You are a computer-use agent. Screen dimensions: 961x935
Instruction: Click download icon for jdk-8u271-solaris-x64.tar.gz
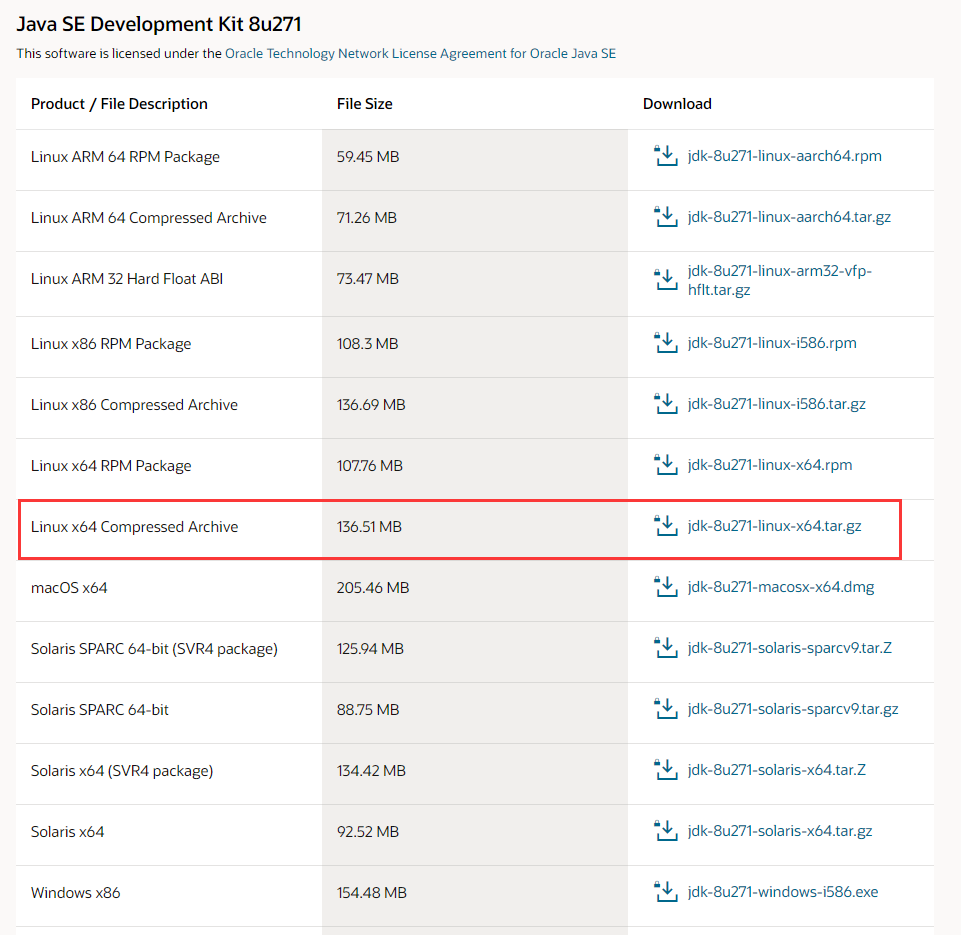tap(666, 830)
